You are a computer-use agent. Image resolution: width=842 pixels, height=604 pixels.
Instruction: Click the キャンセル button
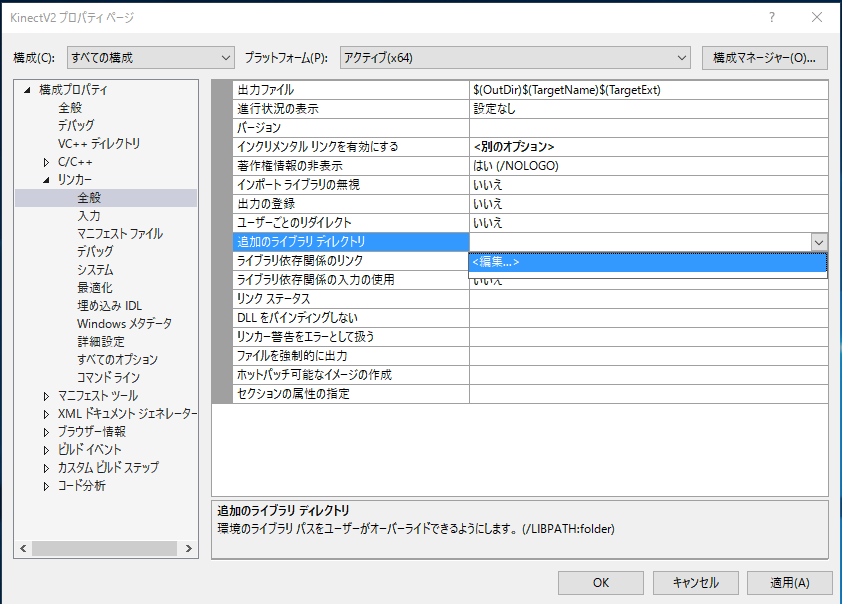(695, 582)
